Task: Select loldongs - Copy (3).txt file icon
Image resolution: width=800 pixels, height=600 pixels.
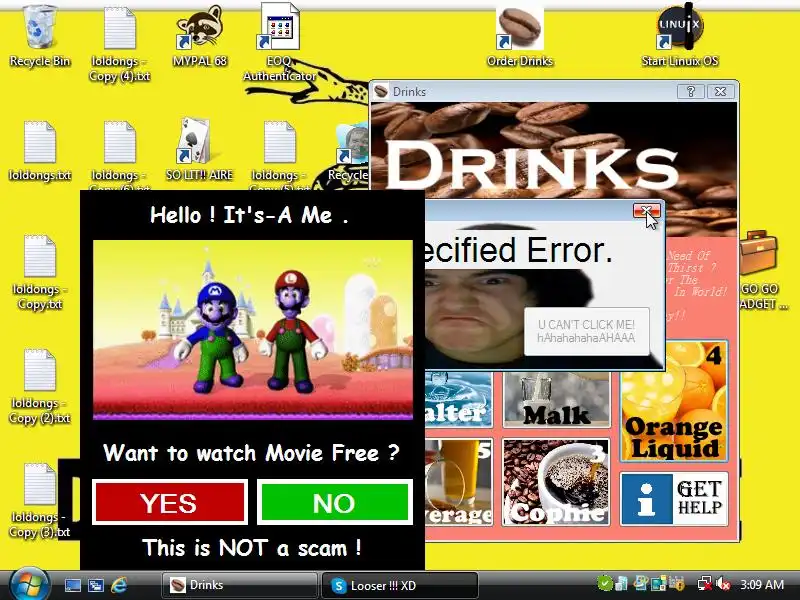Action: click(39, 500)
